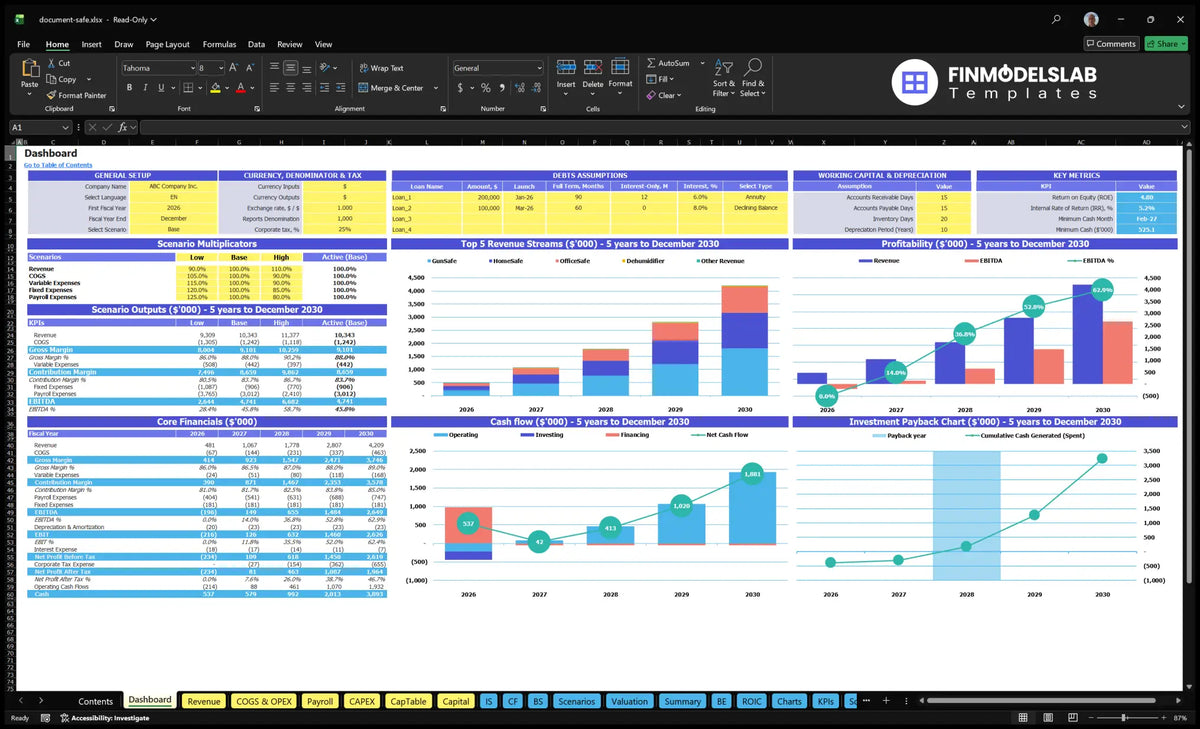Click the Format cells icon
The image size is (1200, 729).
(620, 67)
